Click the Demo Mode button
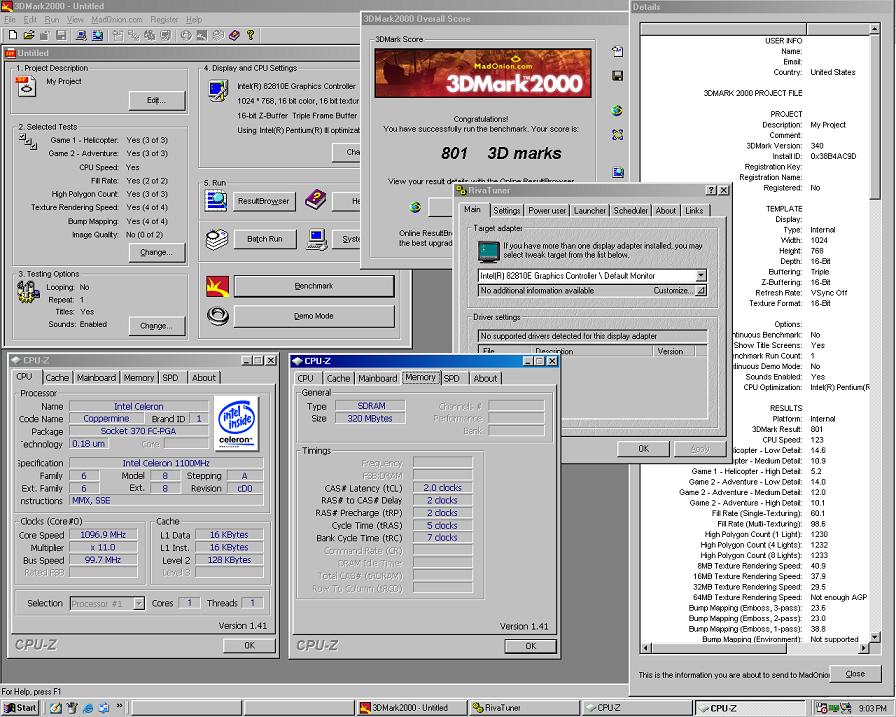This screenshot has width=896, height=717. (x=314, y=316)
